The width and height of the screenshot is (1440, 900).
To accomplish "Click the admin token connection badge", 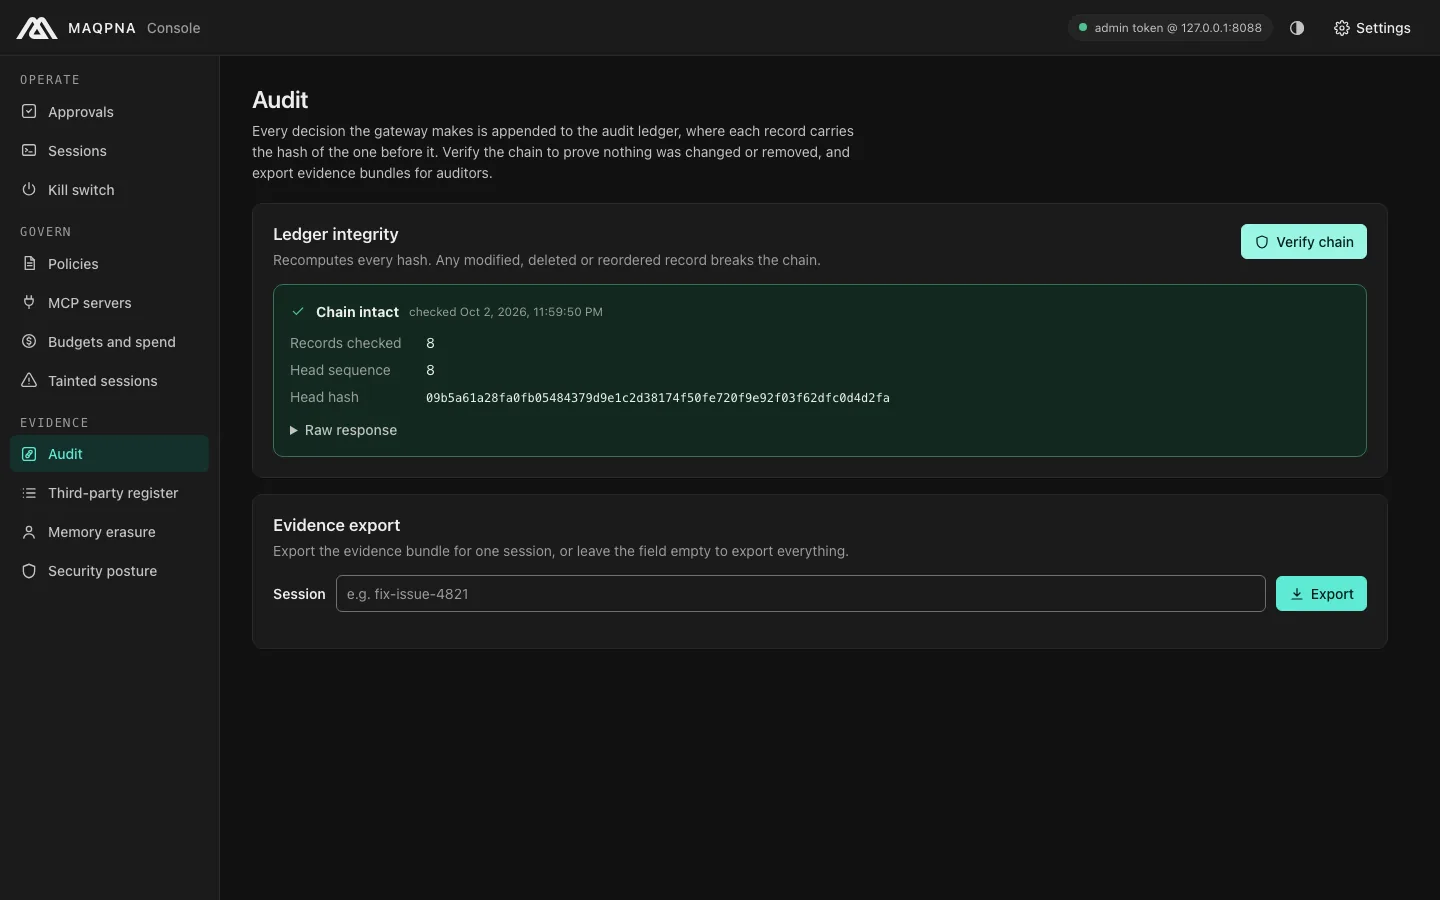I will tap(1170, 28).
